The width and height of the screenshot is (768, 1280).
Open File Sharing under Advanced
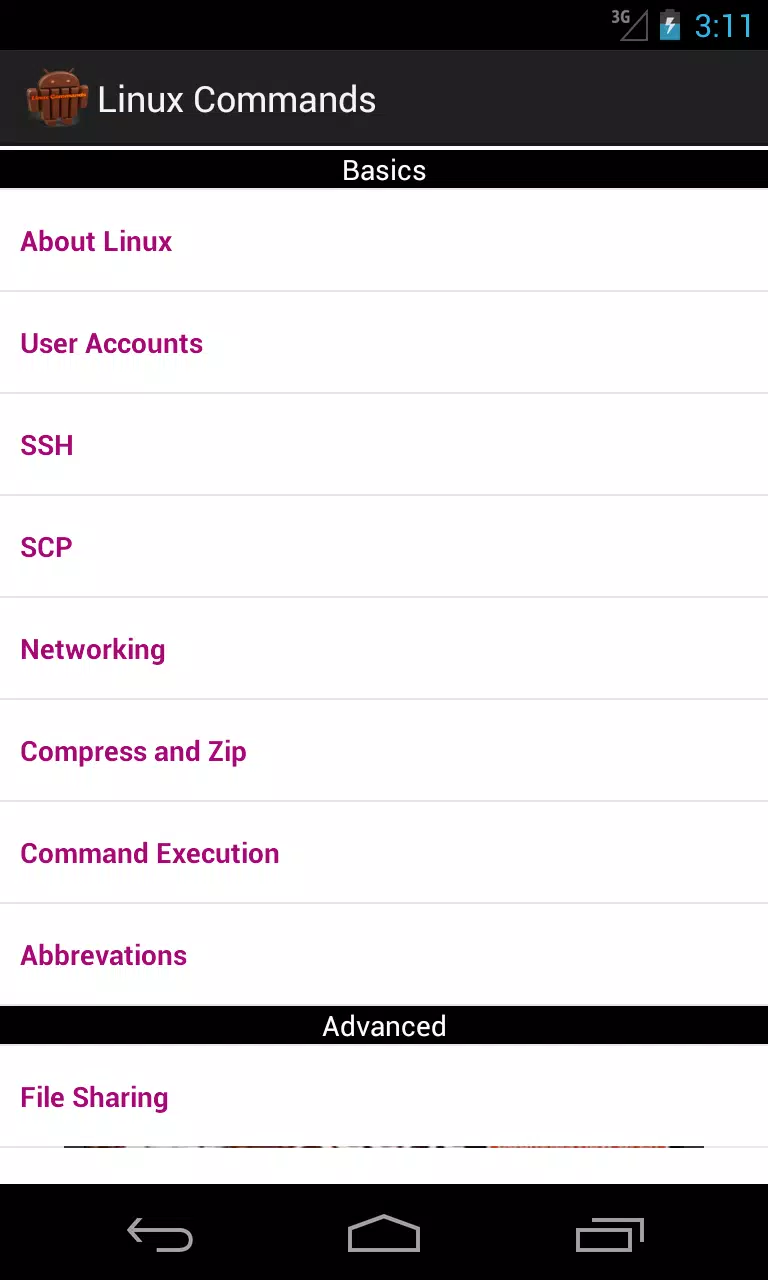tap(384, 1097)
